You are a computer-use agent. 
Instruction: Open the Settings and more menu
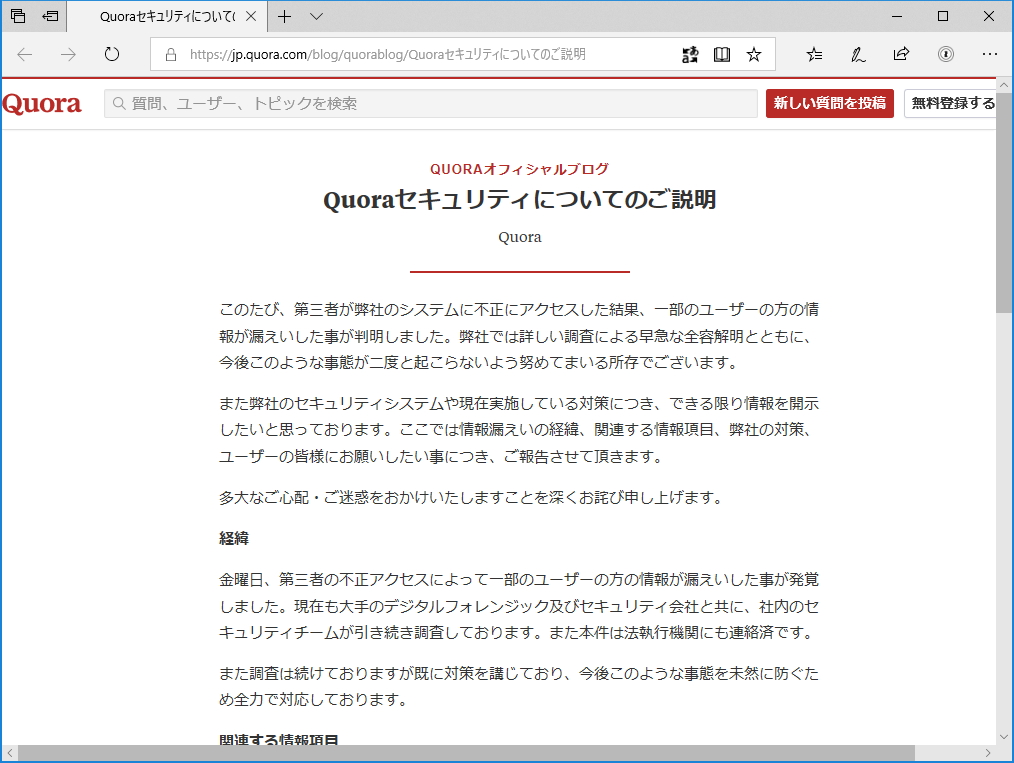pyautogui.click(x=990, y=55)
